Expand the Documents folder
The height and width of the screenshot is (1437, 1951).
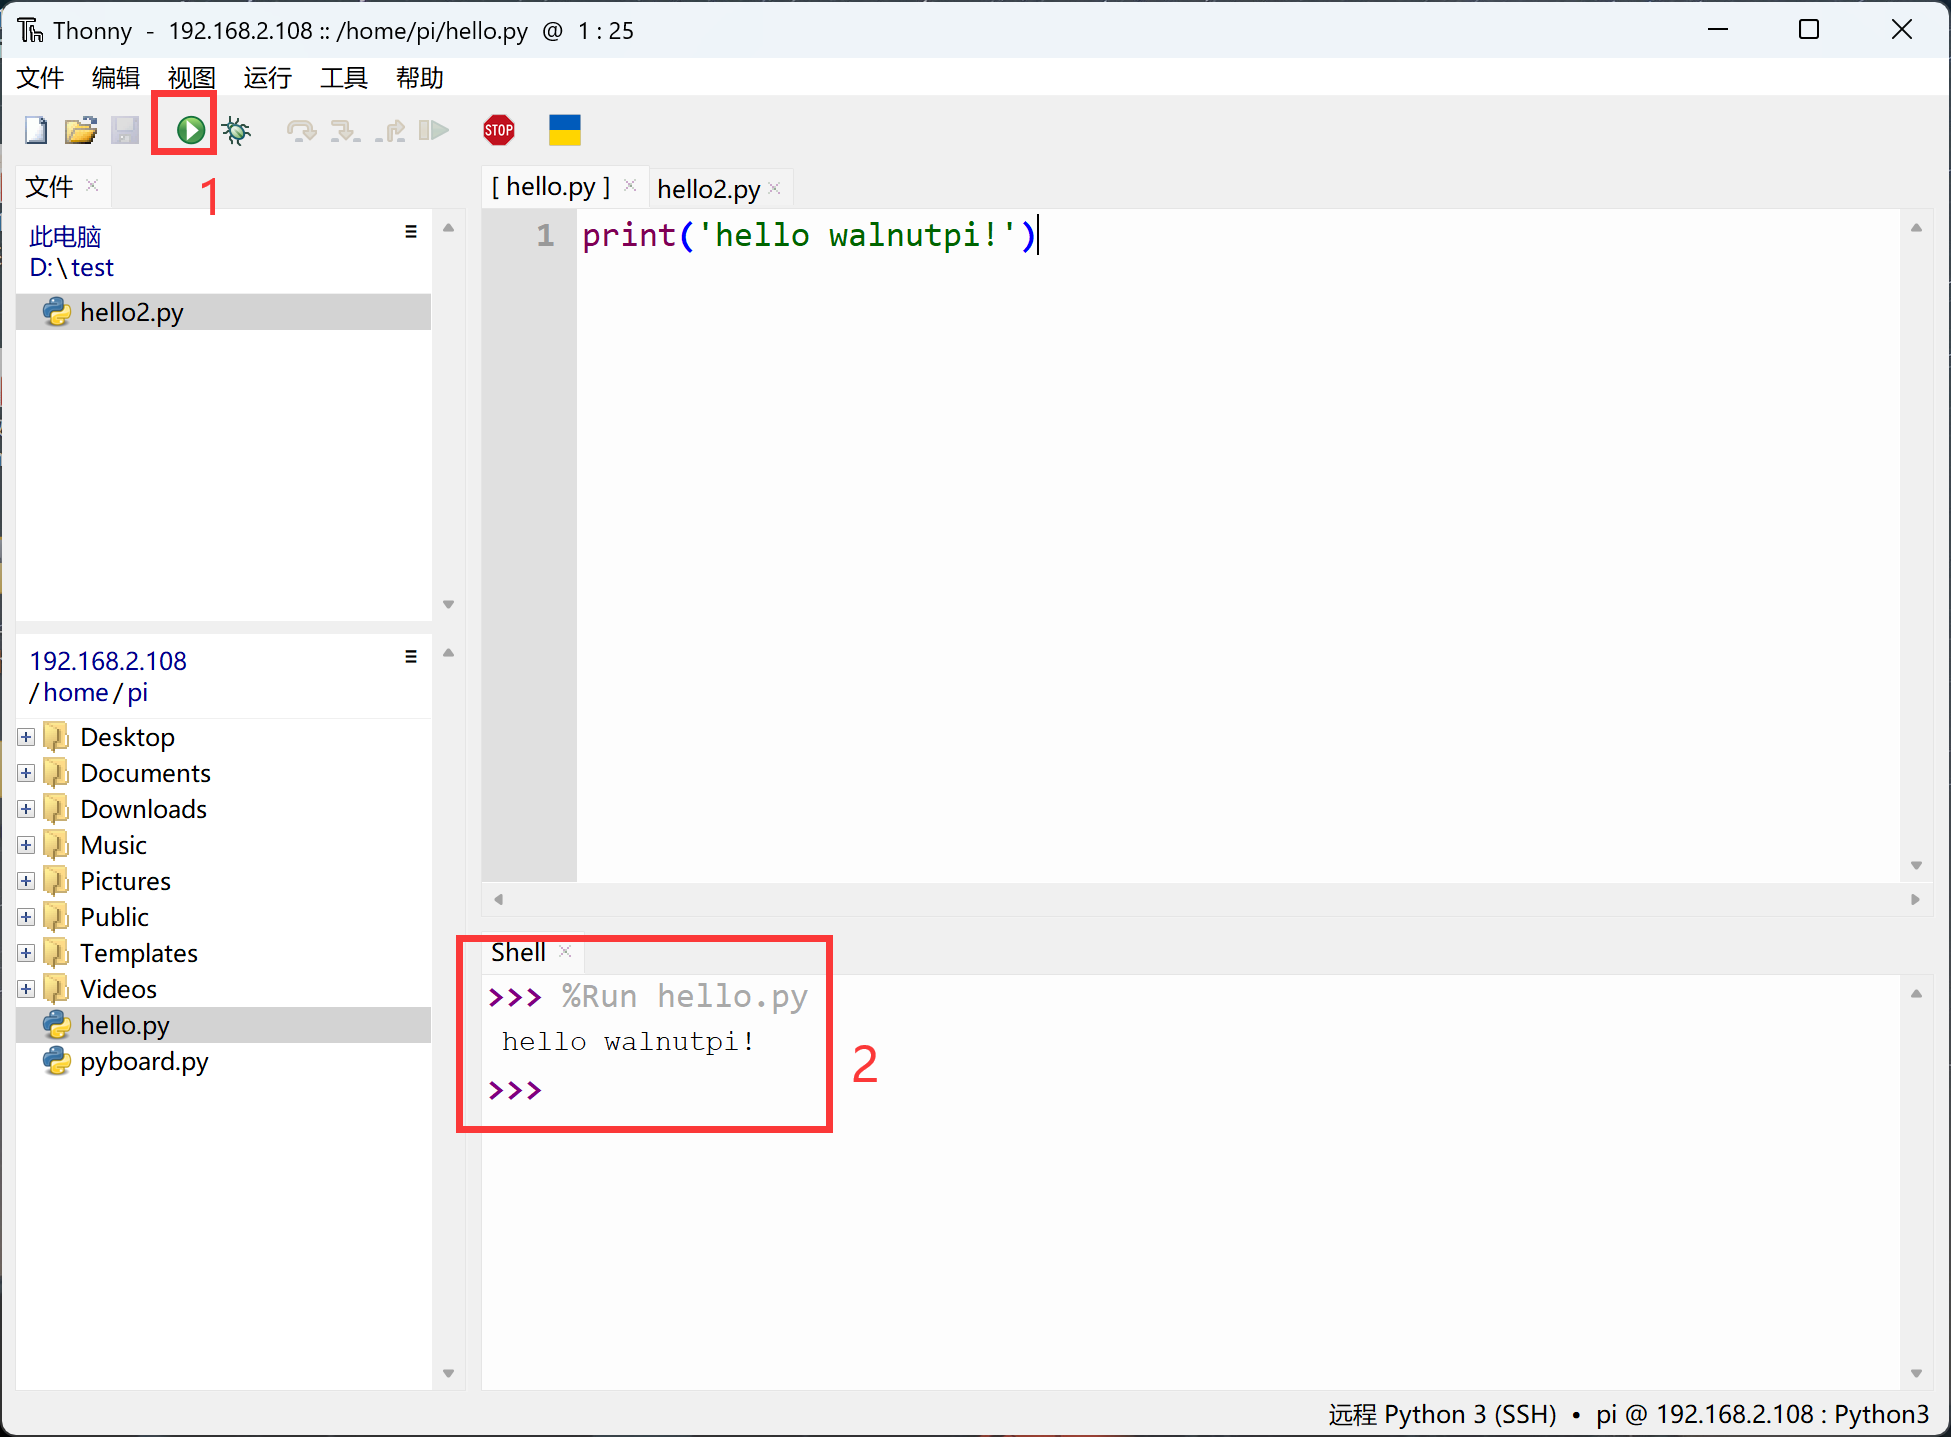[26, 772]
